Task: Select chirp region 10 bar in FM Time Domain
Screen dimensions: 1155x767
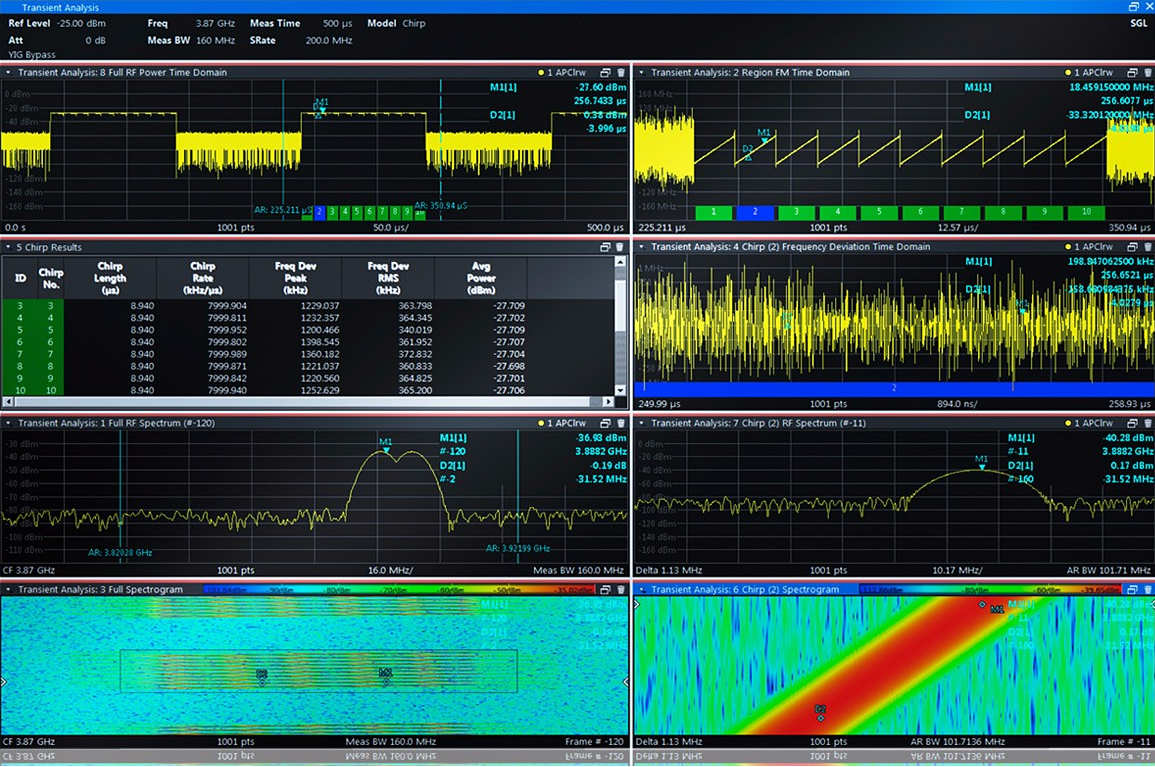Action: pyautogui.click(x=1086, y=211)
